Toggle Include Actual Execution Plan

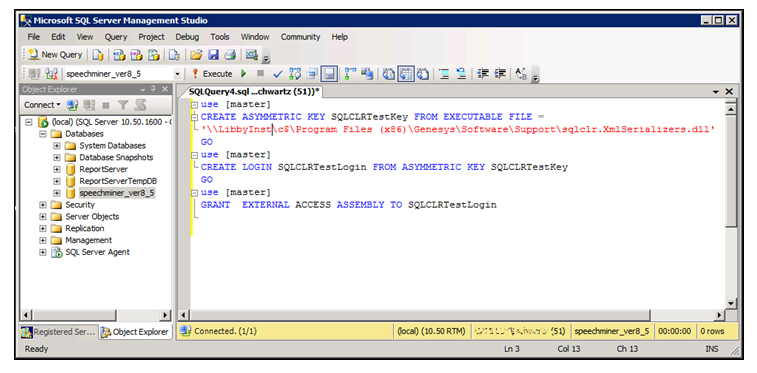coord(350,74)
